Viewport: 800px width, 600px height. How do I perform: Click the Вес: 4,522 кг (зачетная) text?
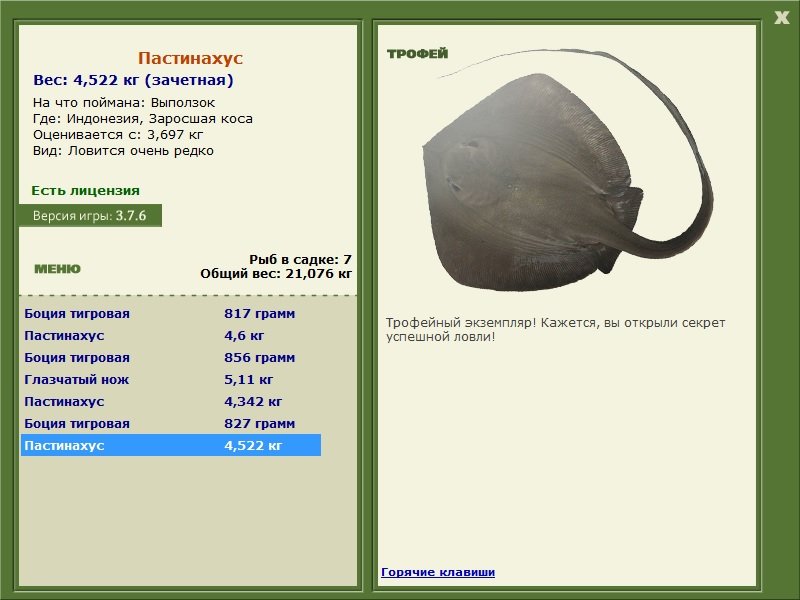[x=133, y=80]
